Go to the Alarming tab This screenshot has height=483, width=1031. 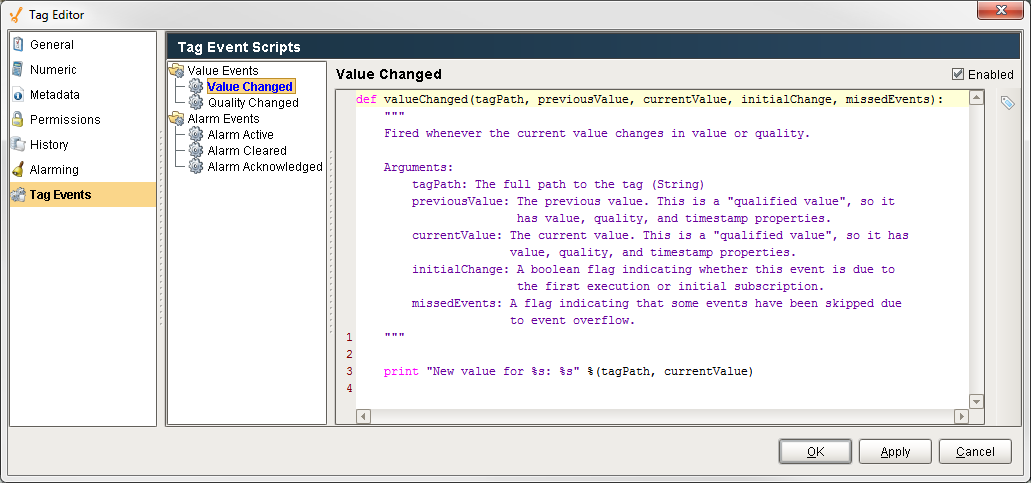[x=83, y=170]
